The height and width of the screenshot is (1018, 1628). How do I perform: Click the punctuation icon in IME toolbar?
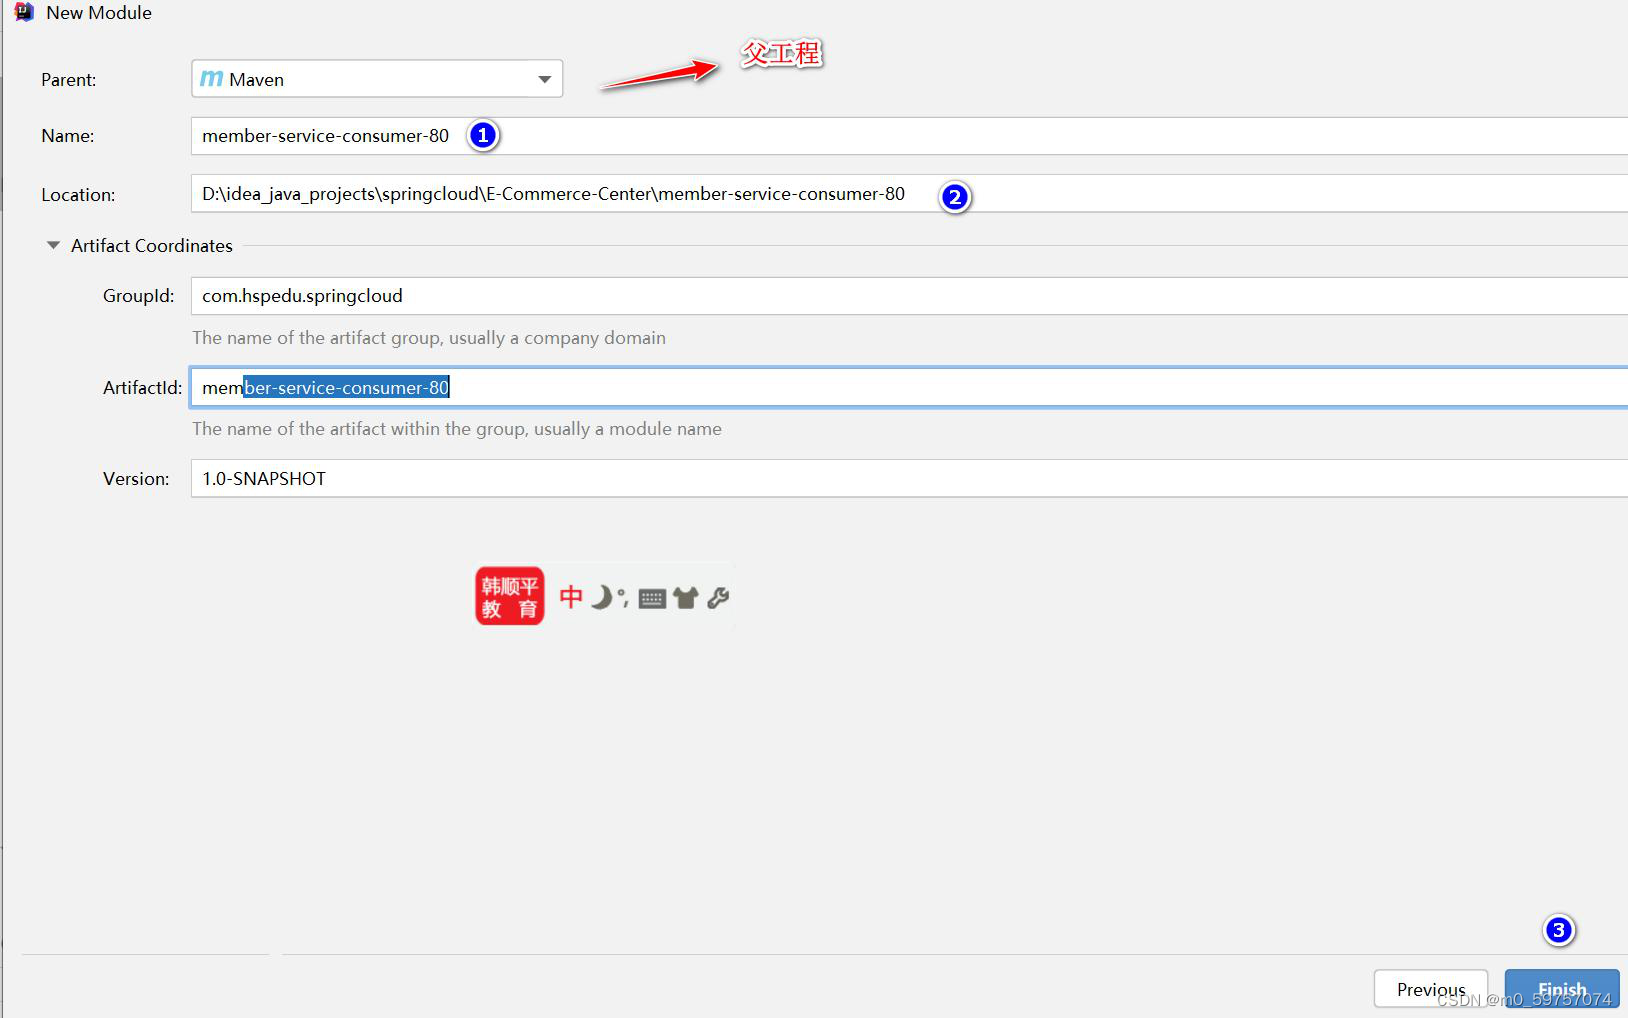pos(623,599)
